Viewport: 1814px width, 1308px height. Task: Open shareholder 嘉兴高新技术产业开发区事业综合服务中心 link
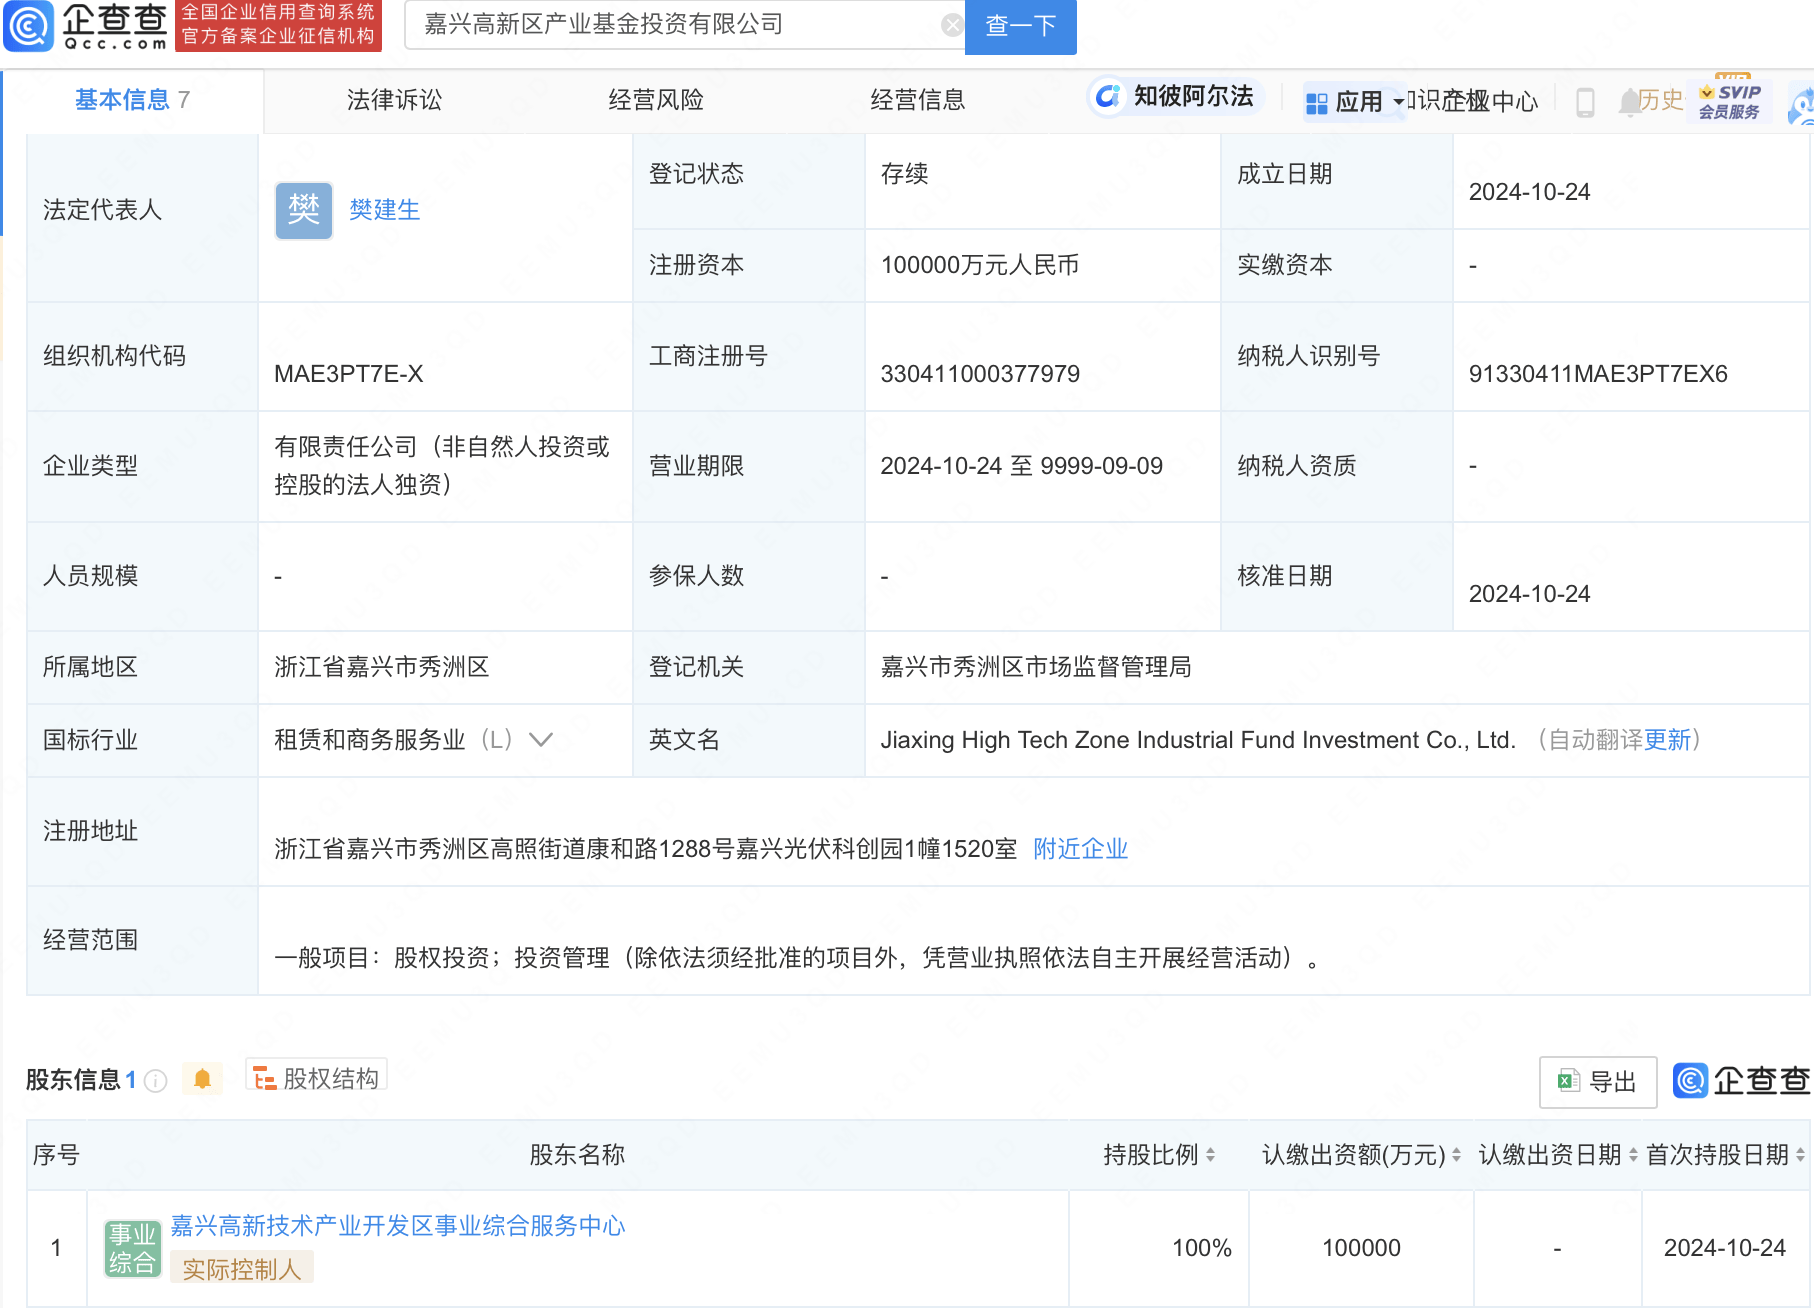pos(398,1226)
